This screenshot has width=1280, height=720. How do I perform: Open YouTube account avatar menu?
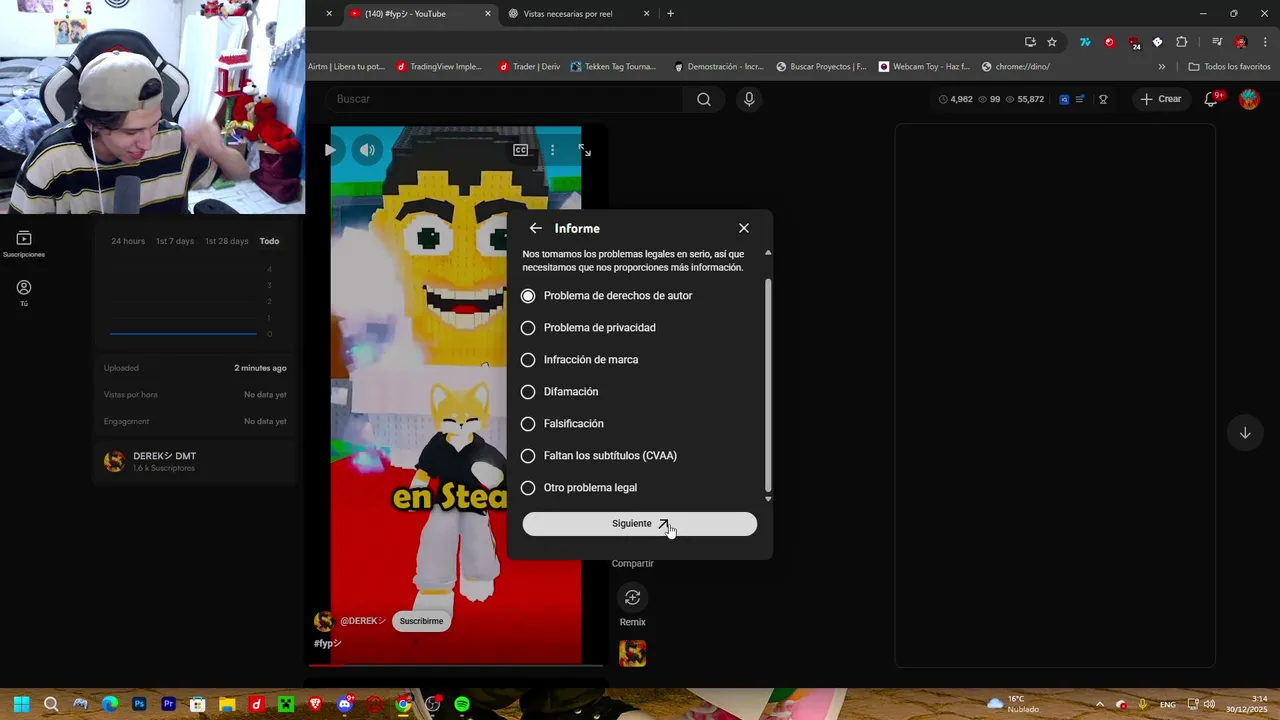click(x=1249, y=99)
